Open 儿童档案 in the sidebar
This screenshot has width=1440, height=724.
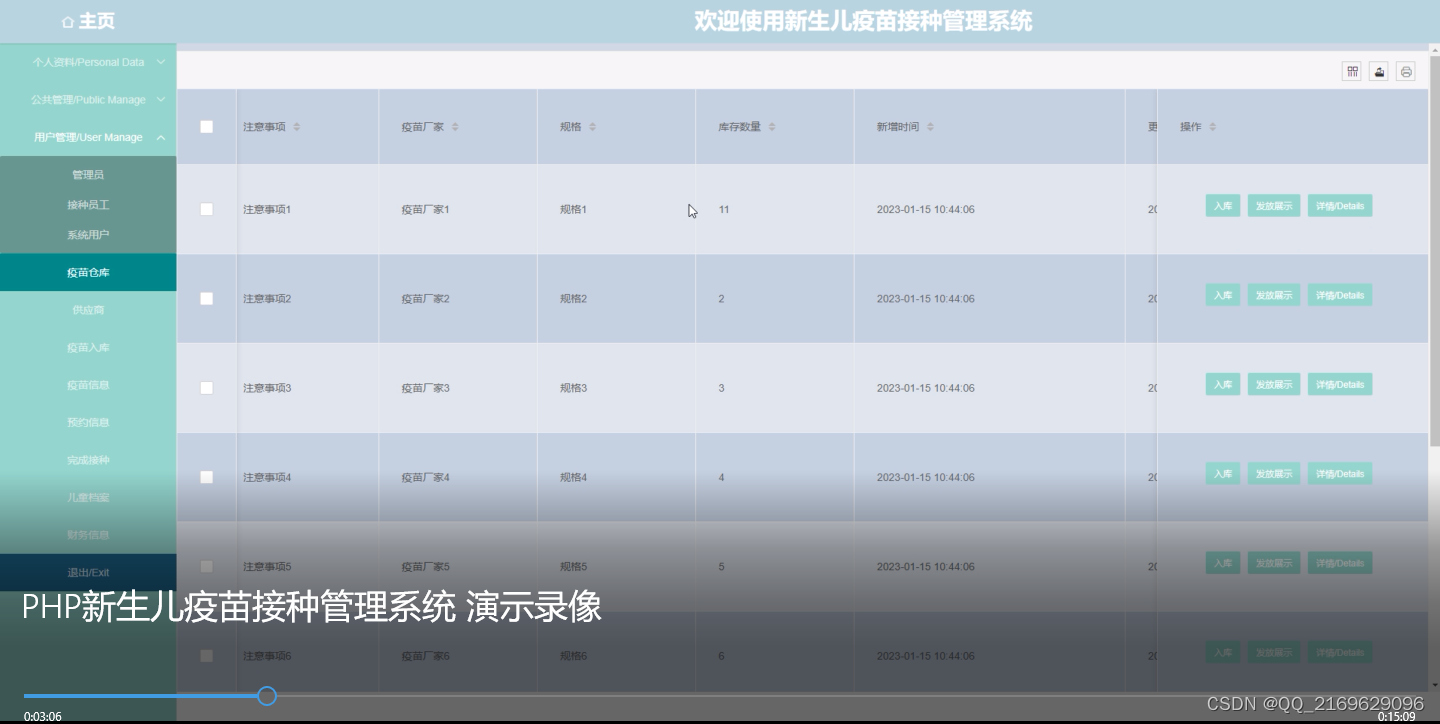(x=88, y=497)
